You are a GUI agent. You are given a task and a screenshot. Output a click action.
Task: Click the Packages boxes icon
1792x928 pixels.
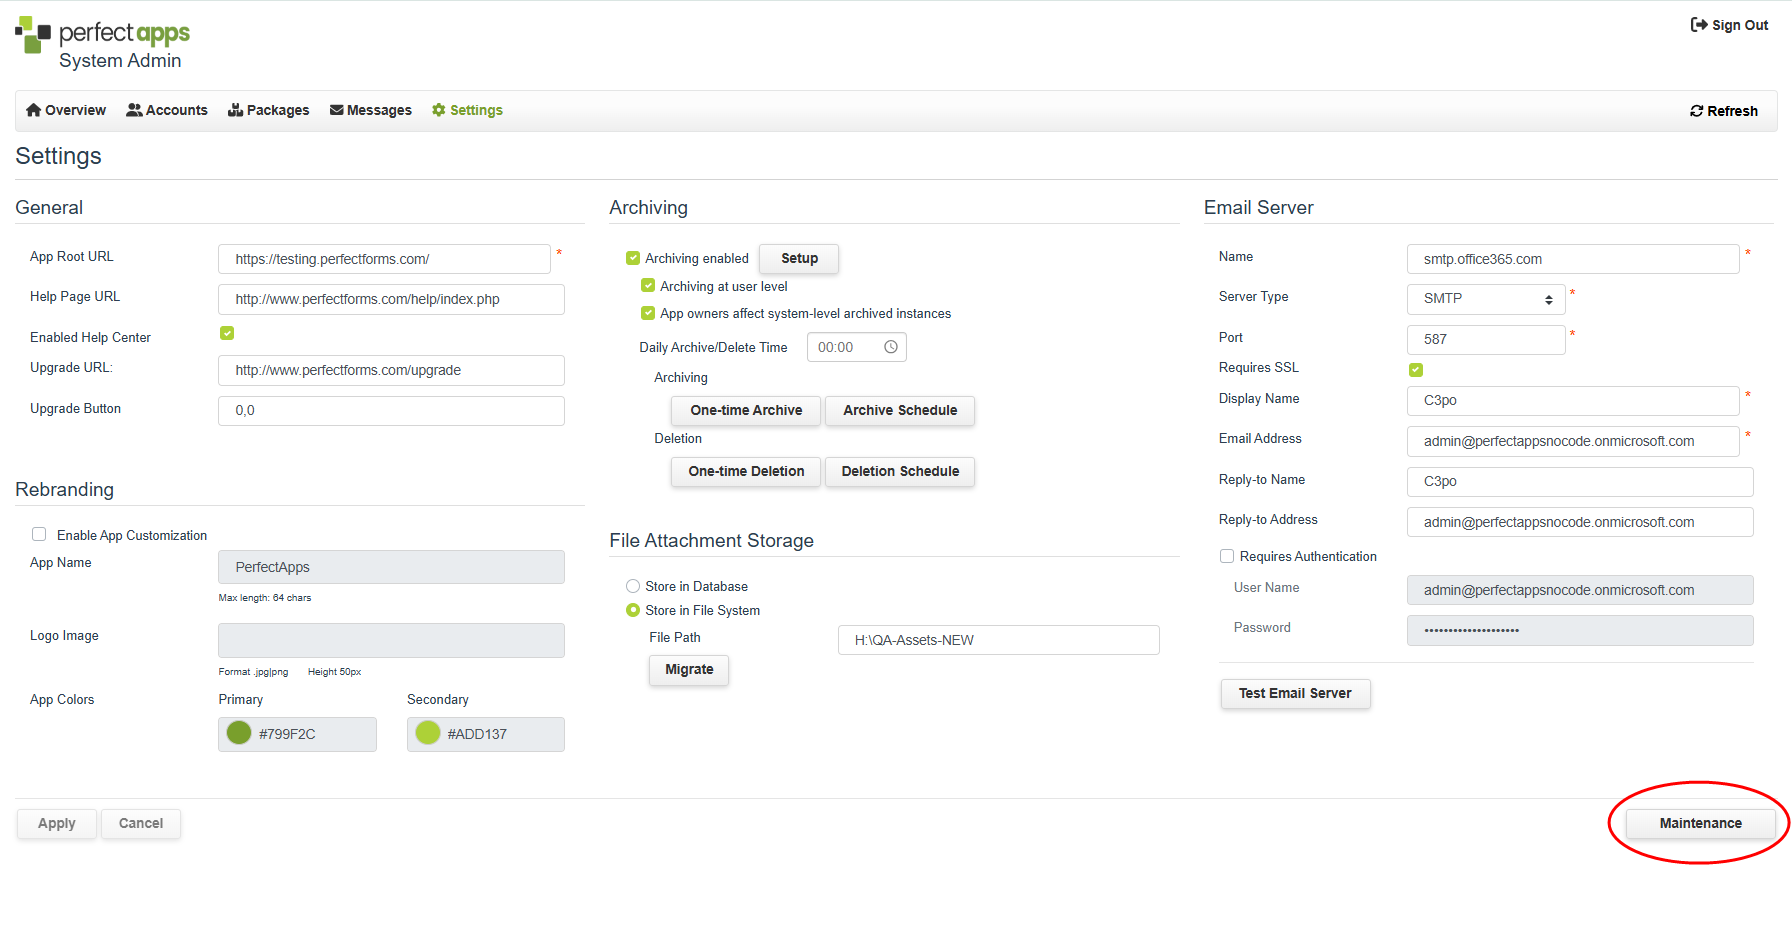click(236, 110)
